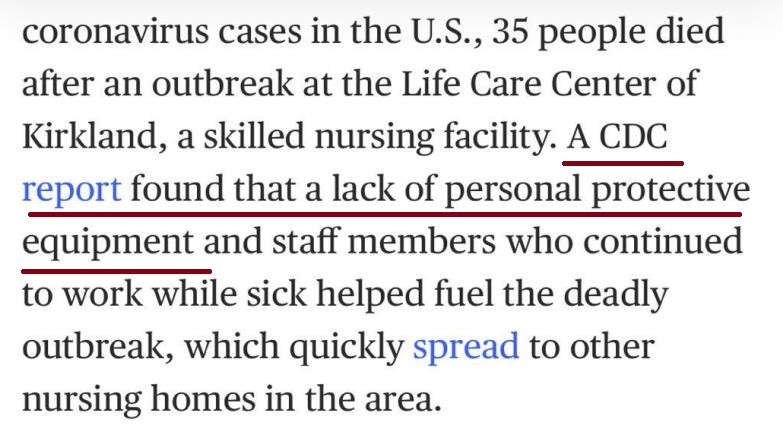Viewport: 783px width, 436px height.
Task: Follow the blue "spread" hyperlink
Action: [466, 347]
